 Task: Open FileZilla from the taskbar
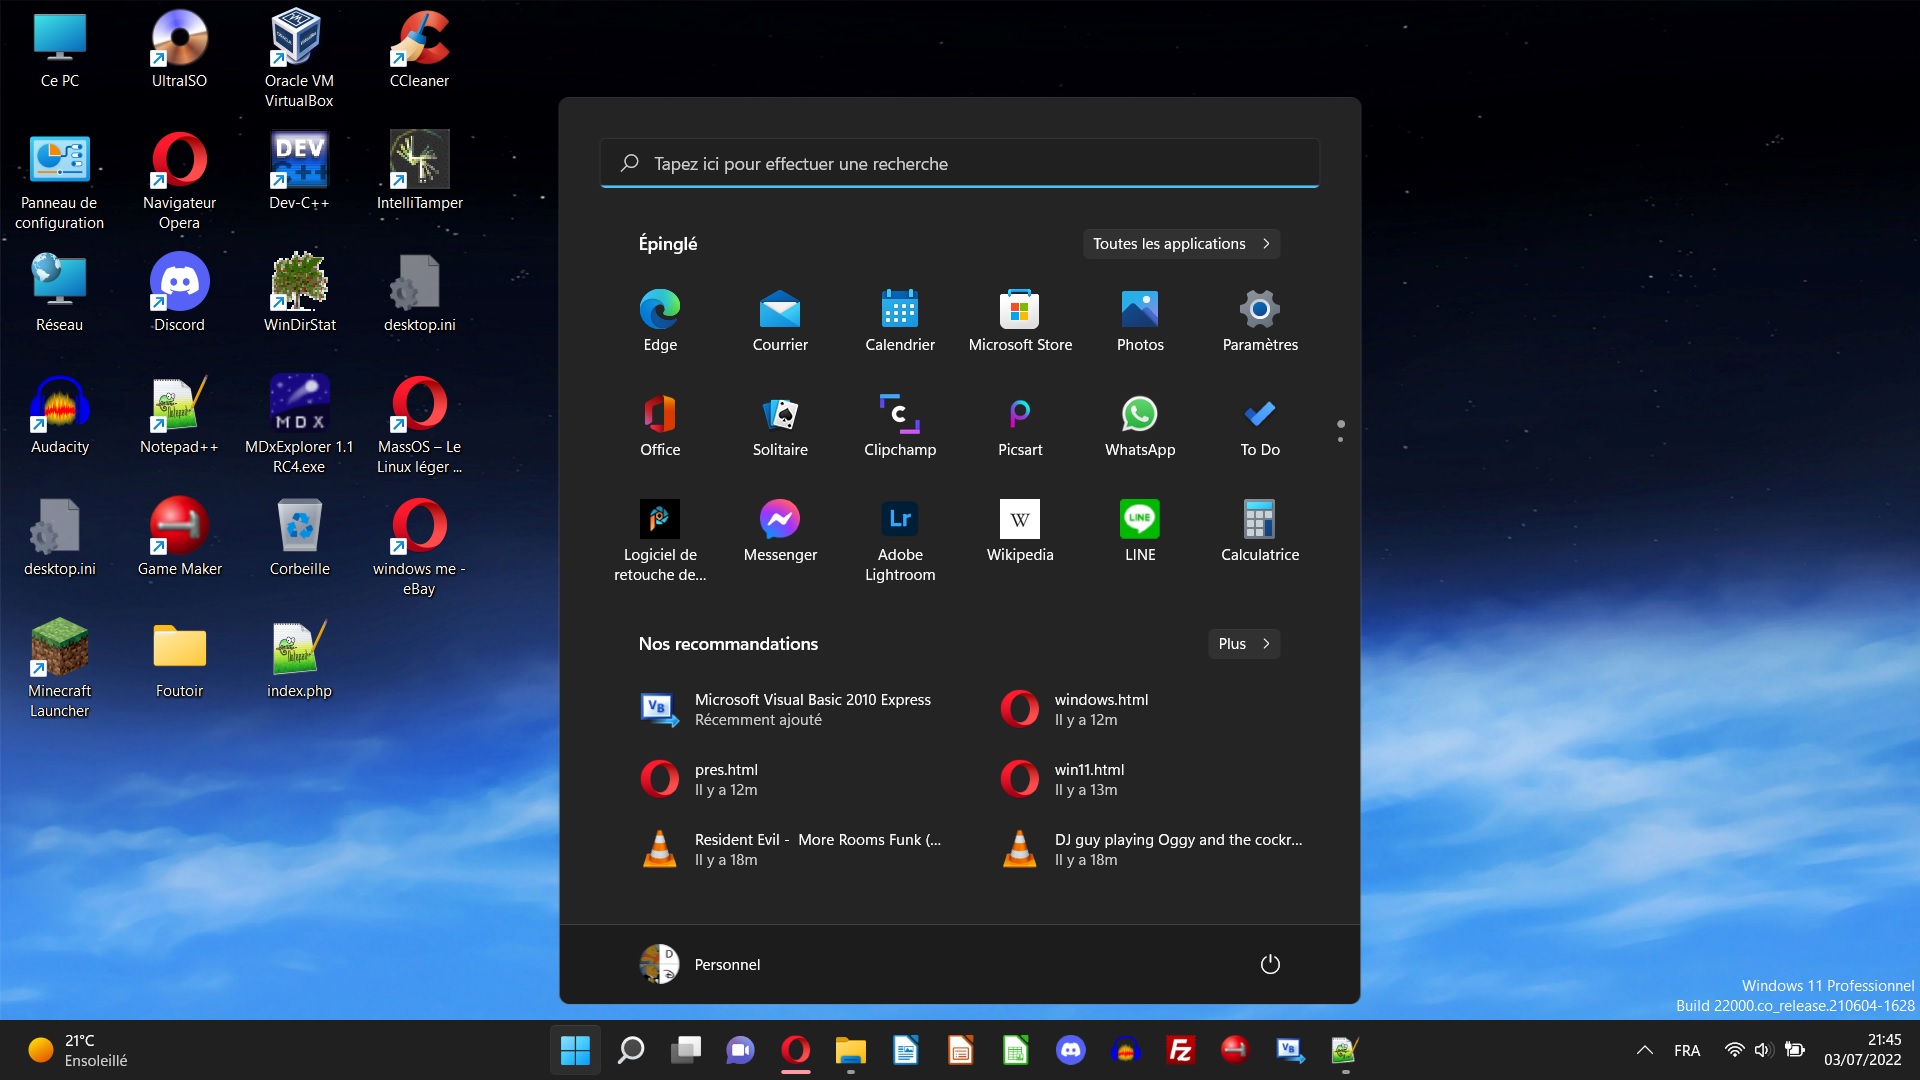[x=1180, y=1050]
